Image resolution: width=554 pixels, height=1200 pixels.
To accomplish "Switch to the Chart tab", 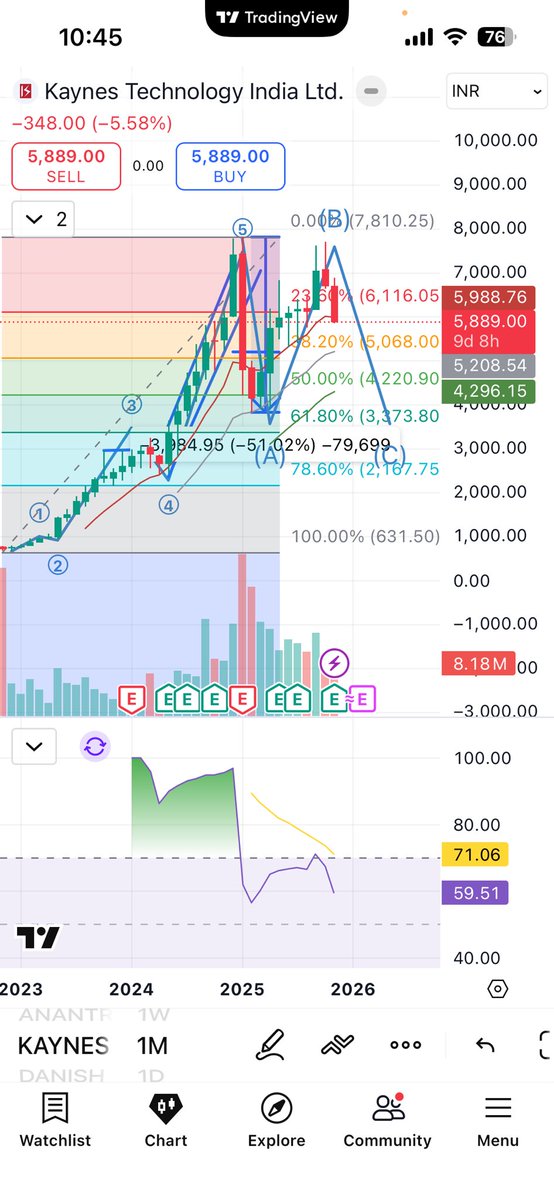I will [x=166, y=1120].
